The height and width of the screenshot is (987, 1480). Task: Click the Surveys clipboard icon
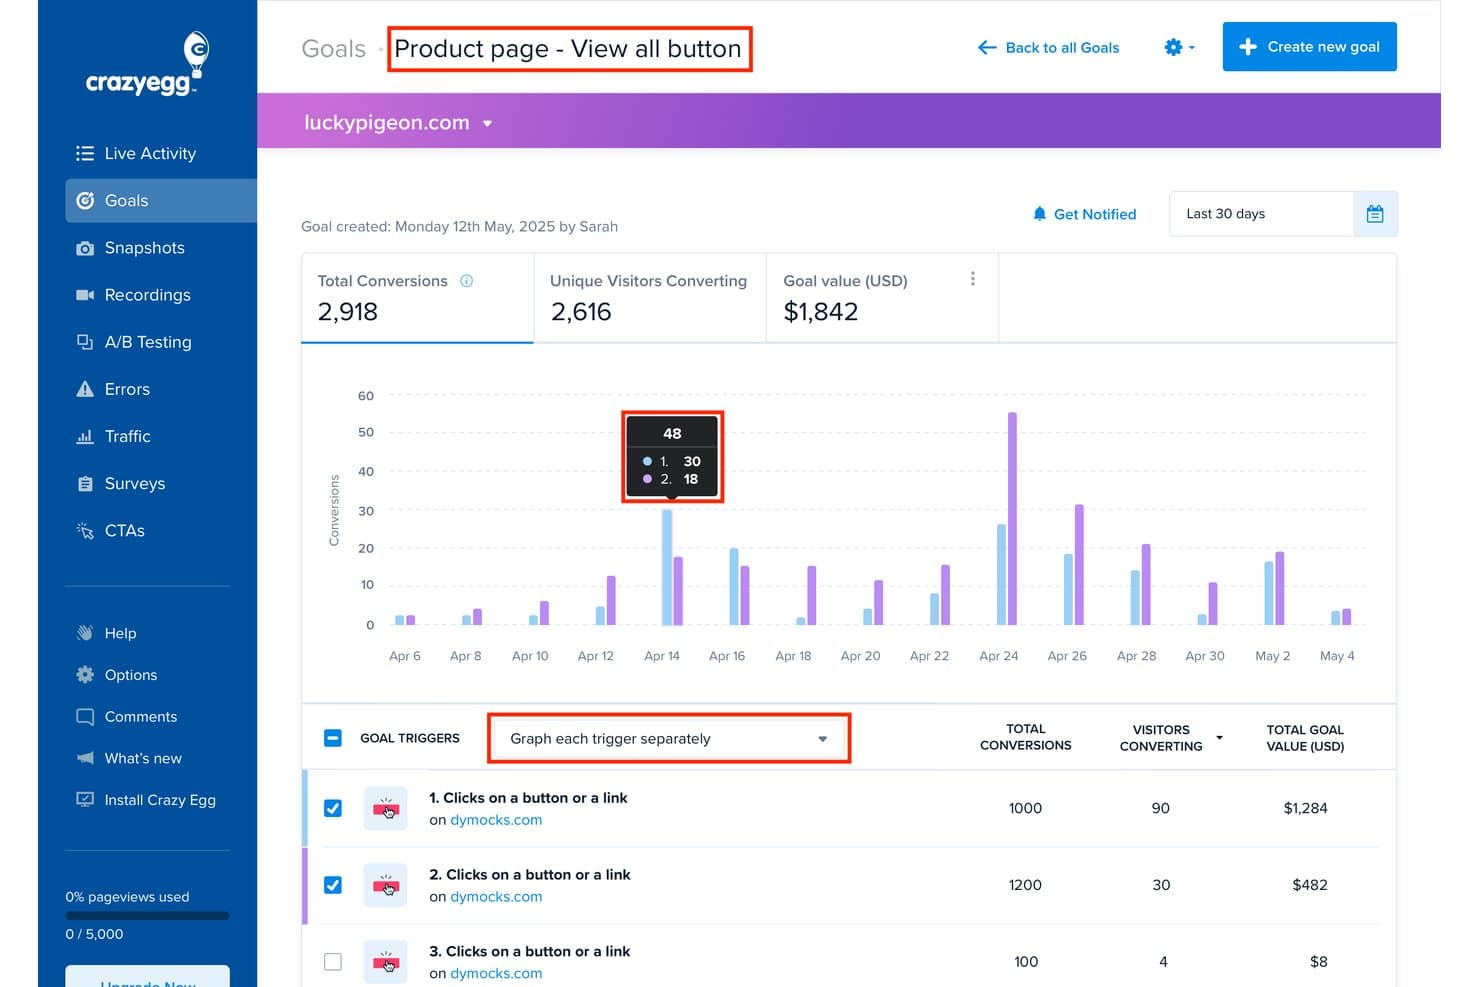(x=85, y=484)
